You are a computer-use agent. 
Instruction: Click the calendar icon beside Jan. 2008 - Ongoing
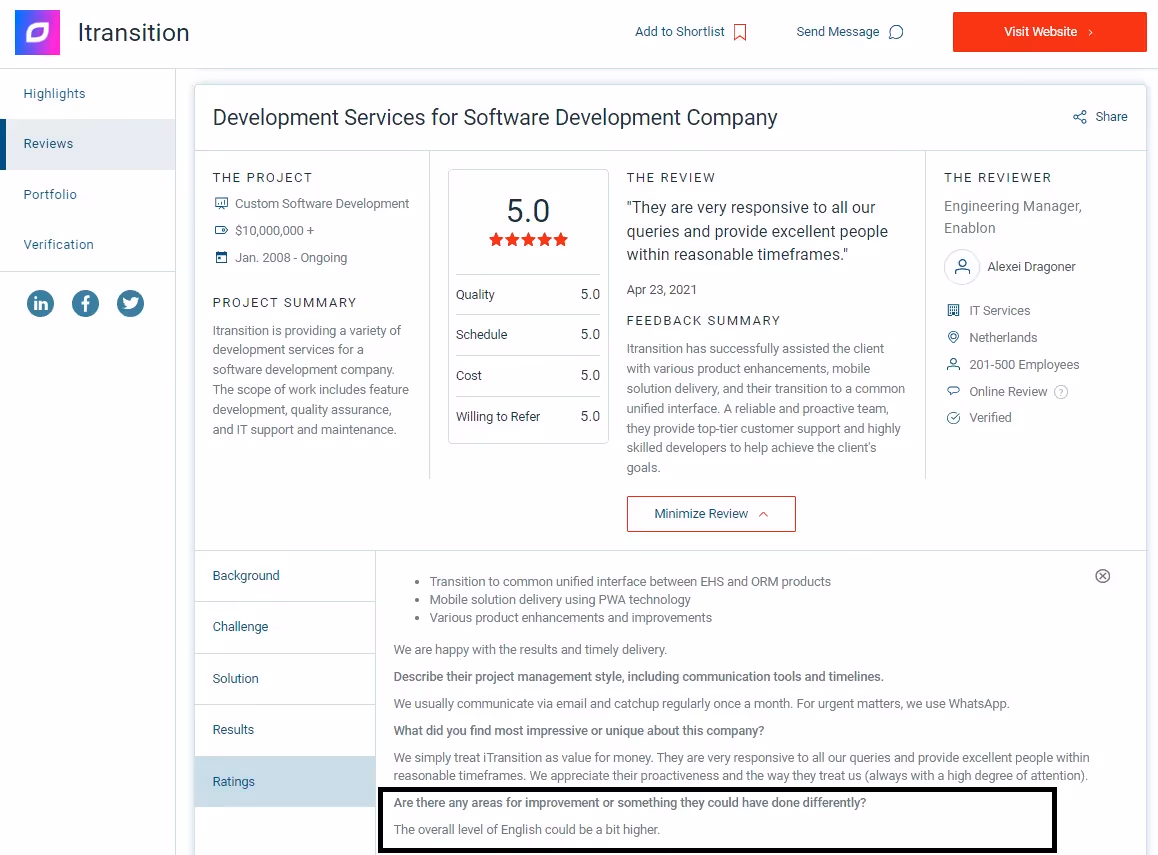(221, 257)
